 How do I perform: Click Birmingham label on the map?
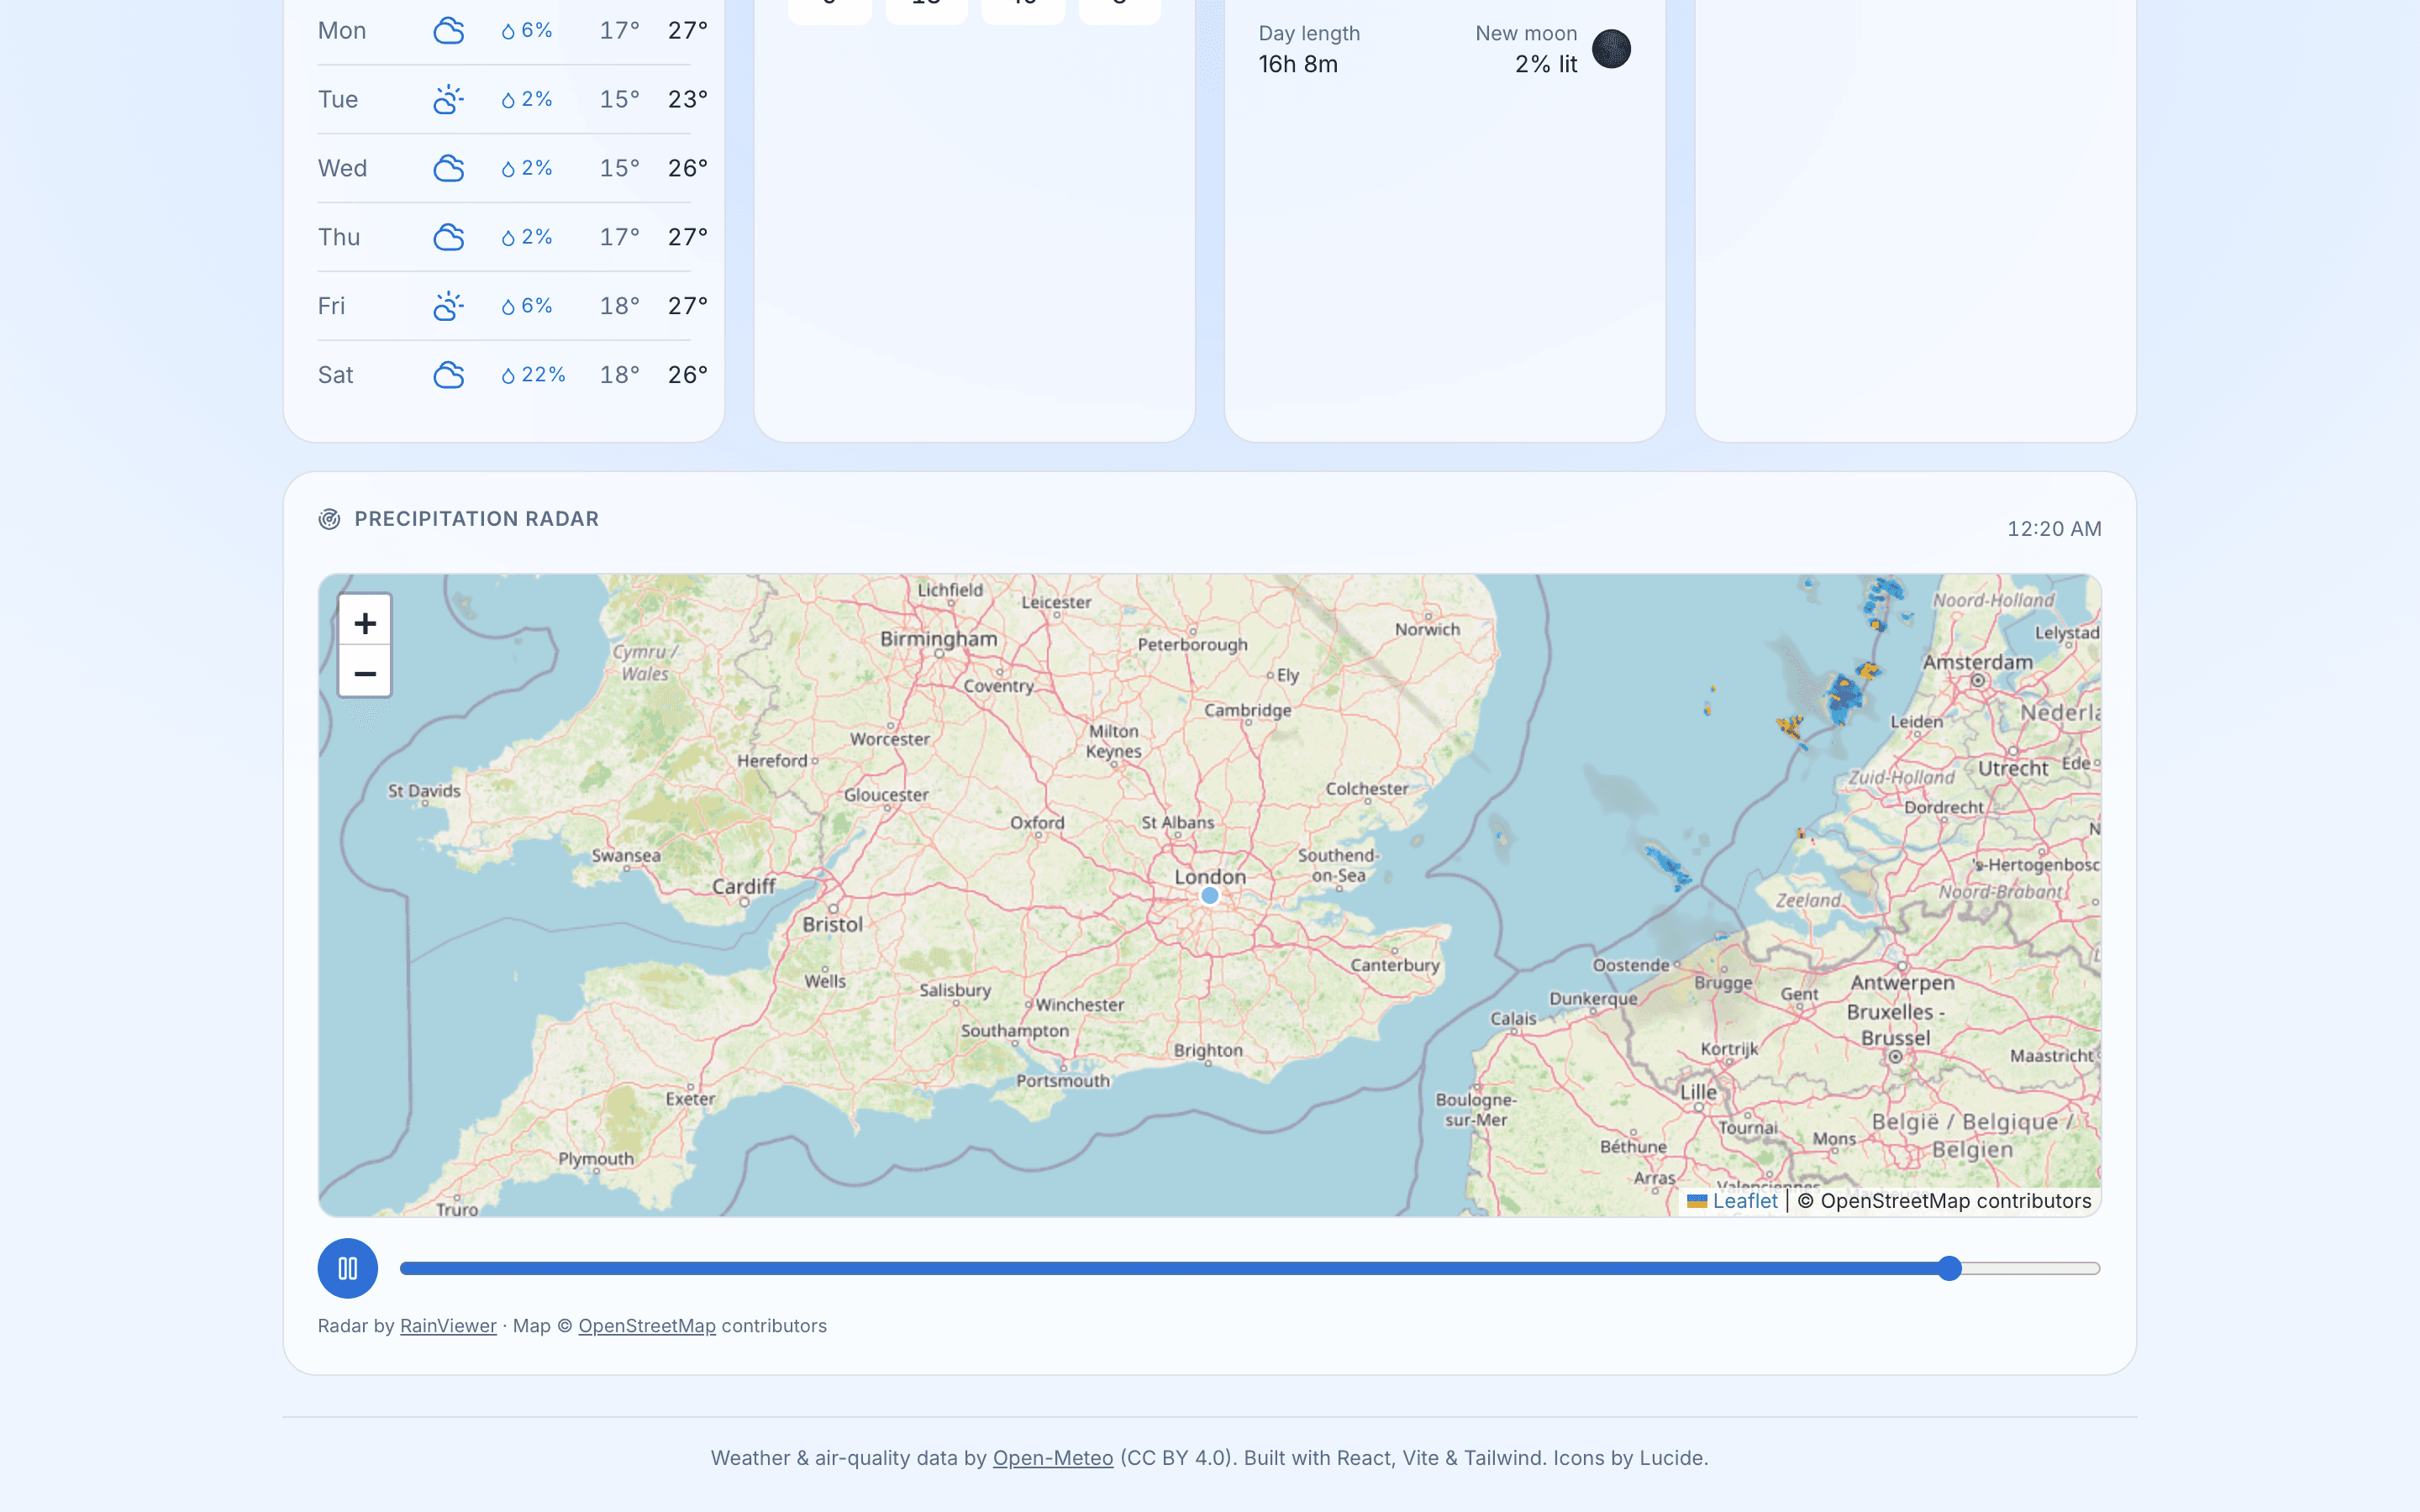[x=938, y=639]
